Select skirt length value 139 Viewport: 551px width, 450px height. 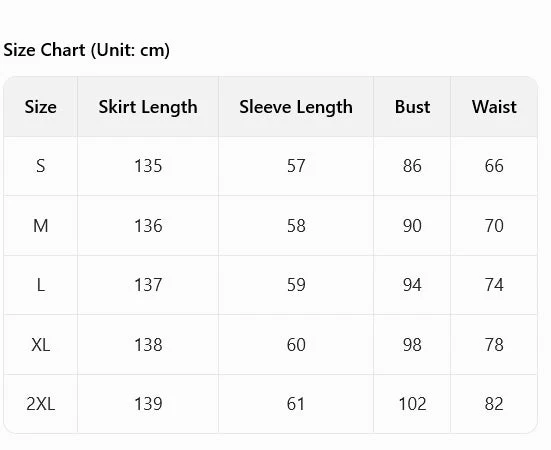pos(148,404)
